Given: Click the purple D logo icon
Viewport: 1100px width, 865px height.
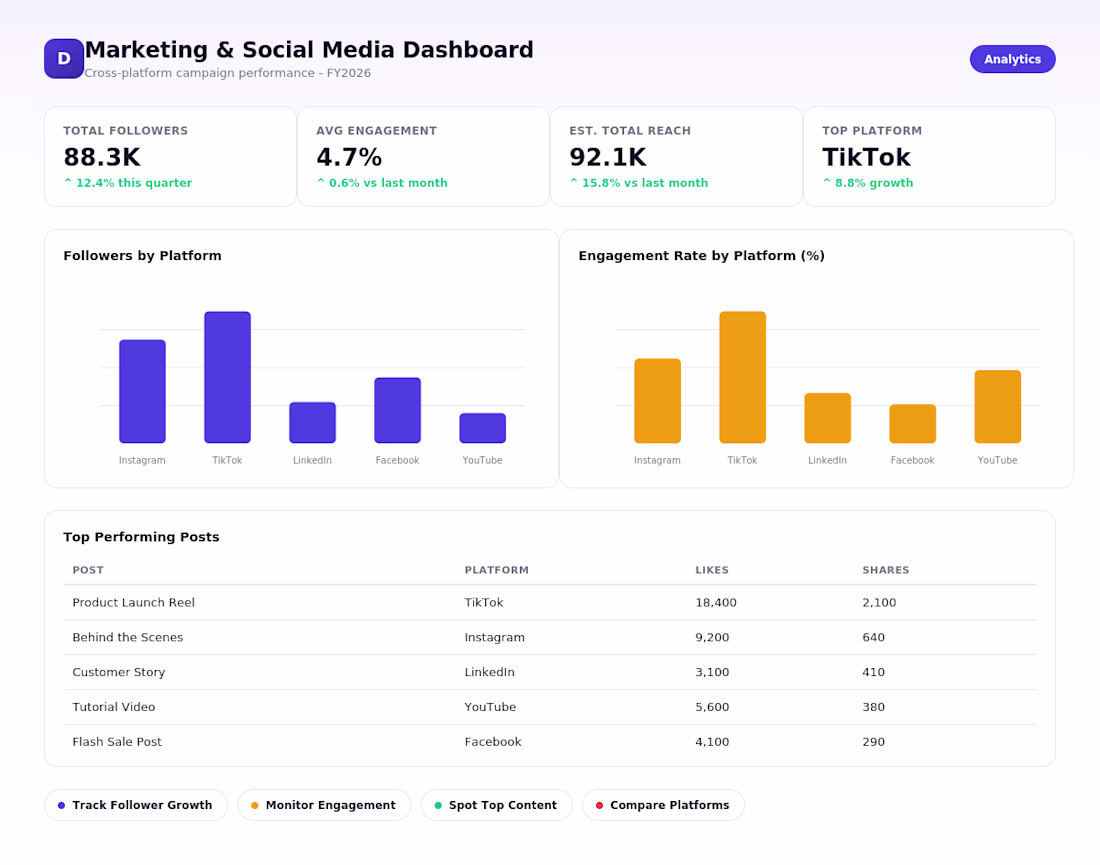Looking at the screenshot, I should [x=64, y=58].
